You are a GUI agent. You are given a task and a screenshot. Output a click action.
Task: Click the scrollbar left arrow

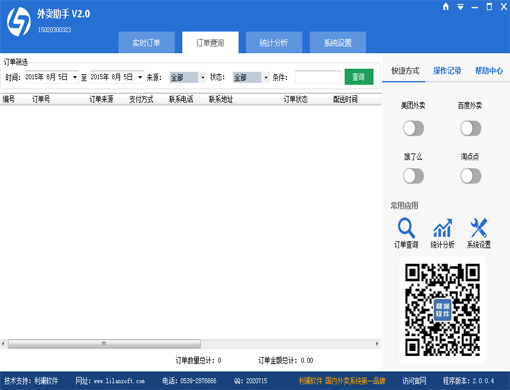(x=3, y=344)
